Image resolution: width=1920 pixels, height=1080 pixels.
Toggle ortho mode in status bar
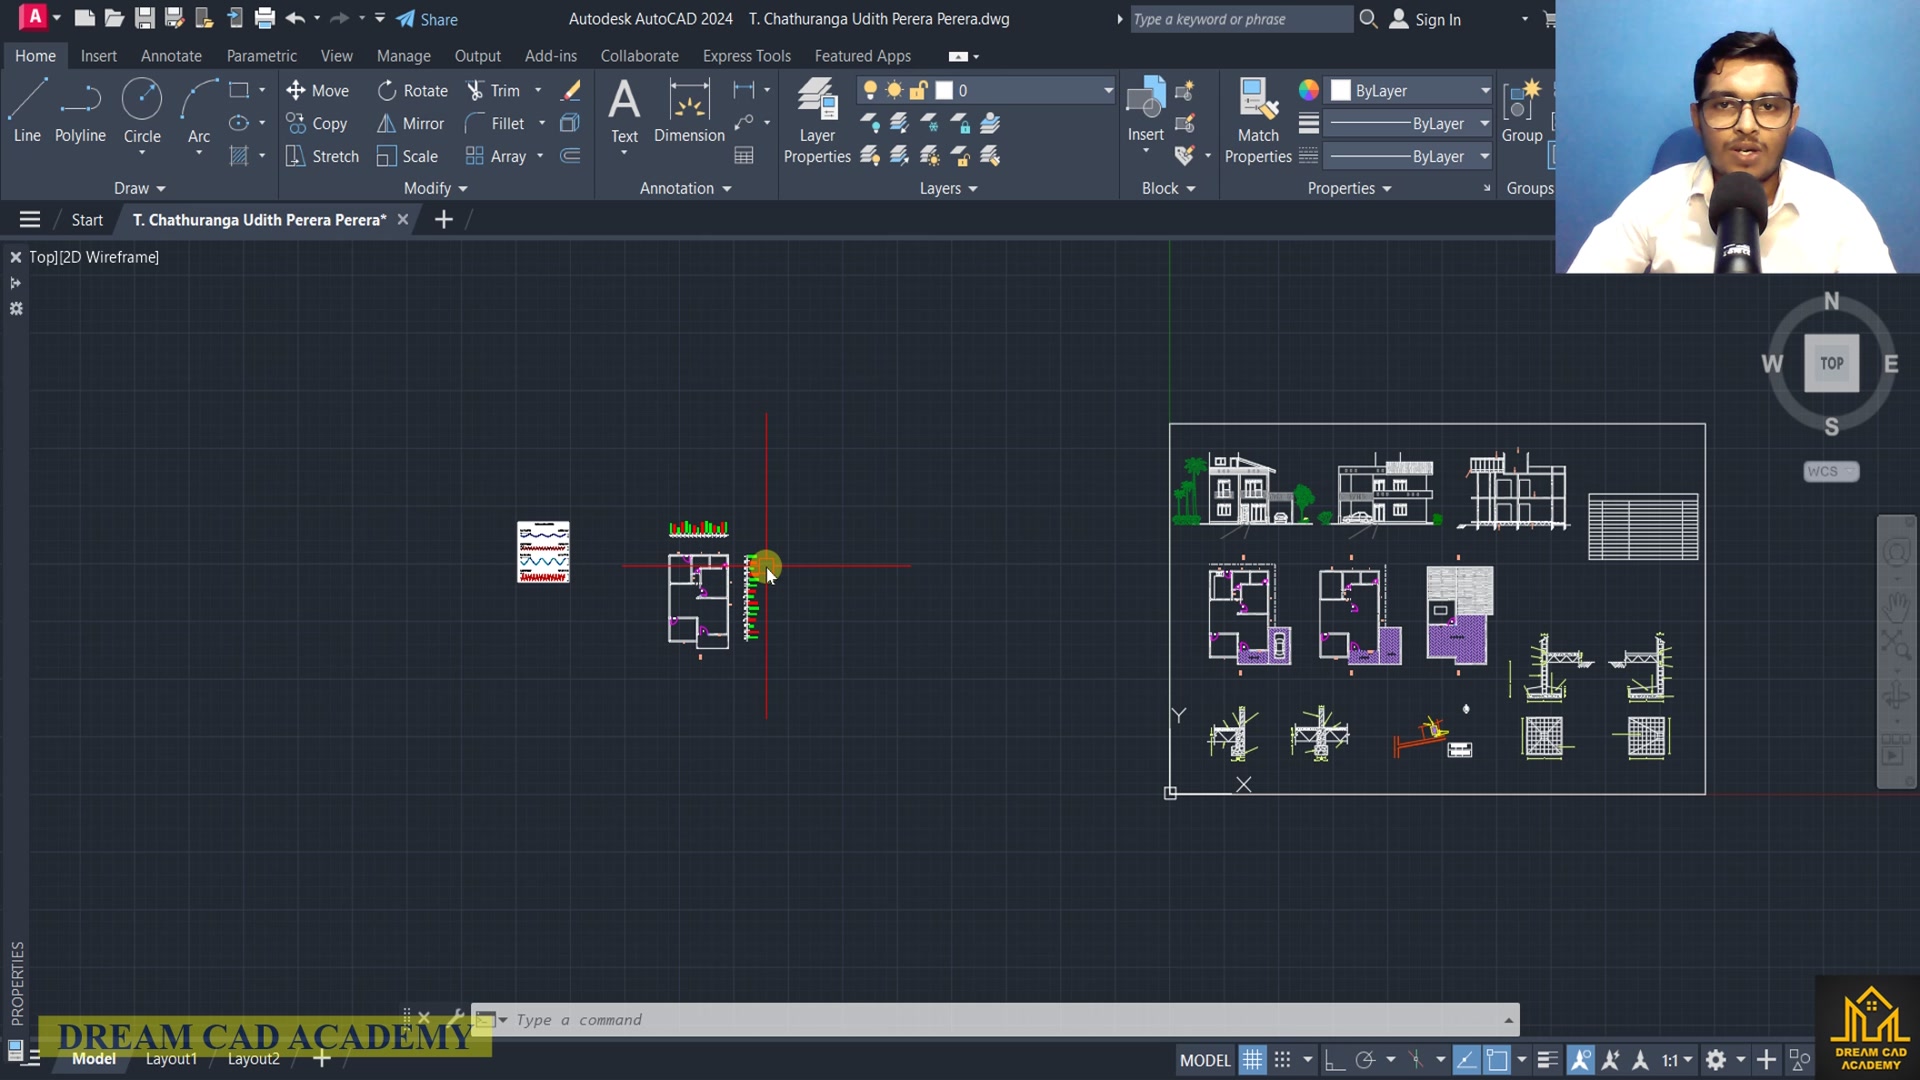(1334, 1060)
